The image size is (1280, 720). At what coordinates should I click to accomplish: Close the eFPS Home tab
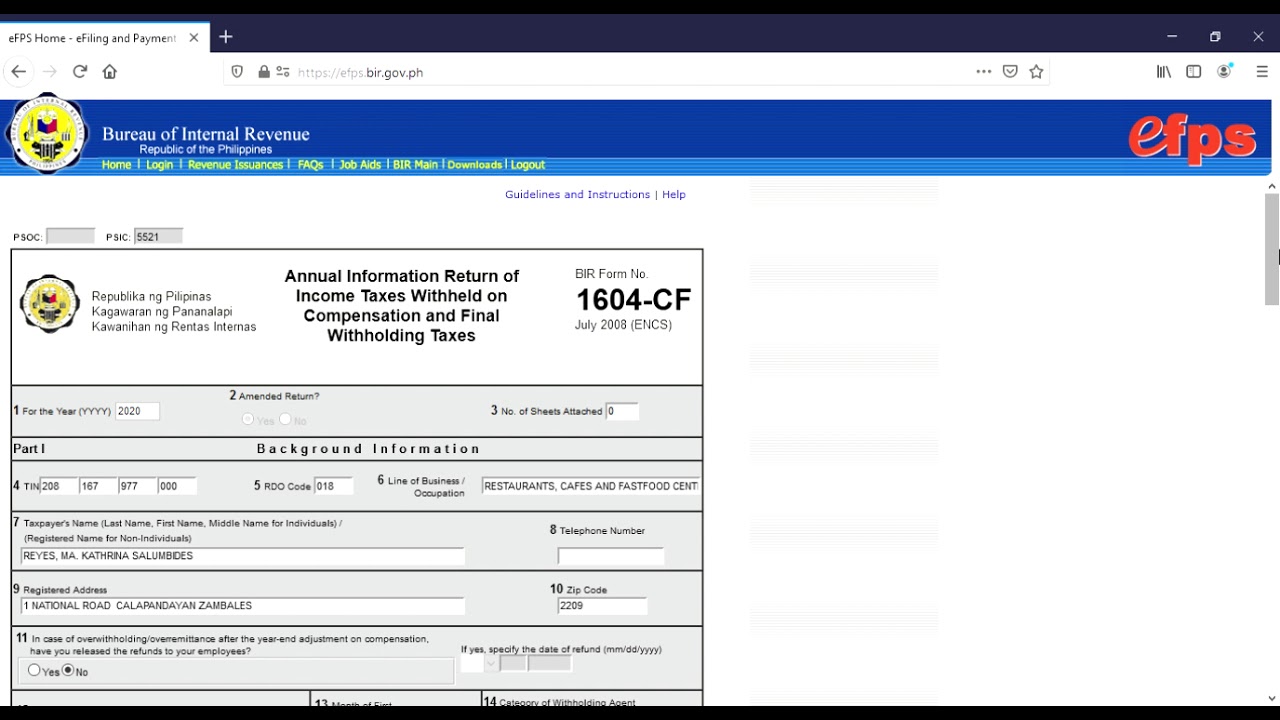coord(194,38)
